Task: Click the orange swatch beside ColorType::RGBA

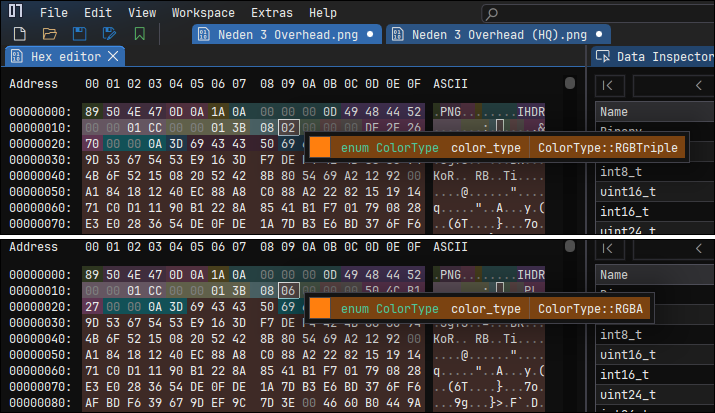Action: coord(320,309)
